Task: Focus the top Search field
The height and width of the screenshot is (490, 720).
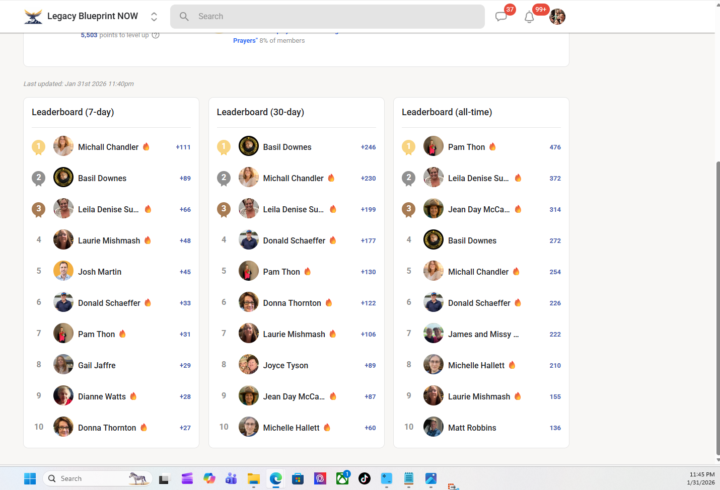Action: pos(327,17)
